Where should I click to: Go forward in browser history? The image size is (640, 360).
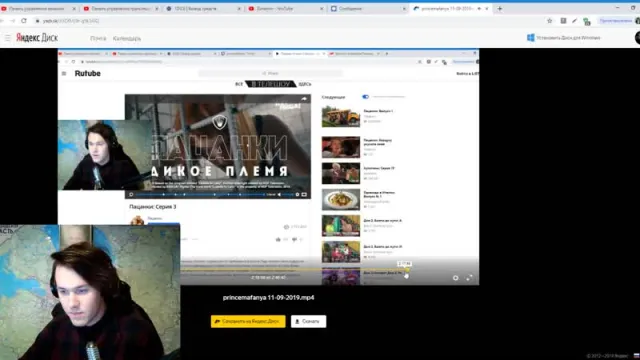tap(13, 21)
